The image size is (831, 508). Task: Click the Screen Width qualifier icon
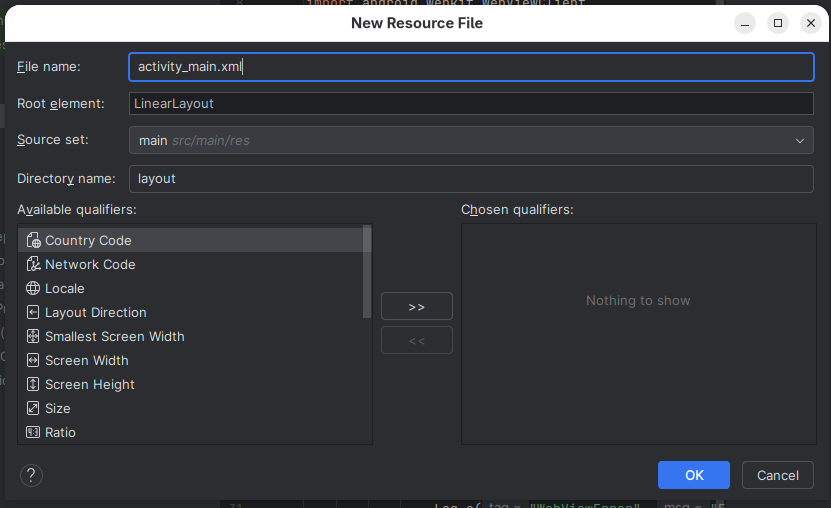tap(33, 360)
